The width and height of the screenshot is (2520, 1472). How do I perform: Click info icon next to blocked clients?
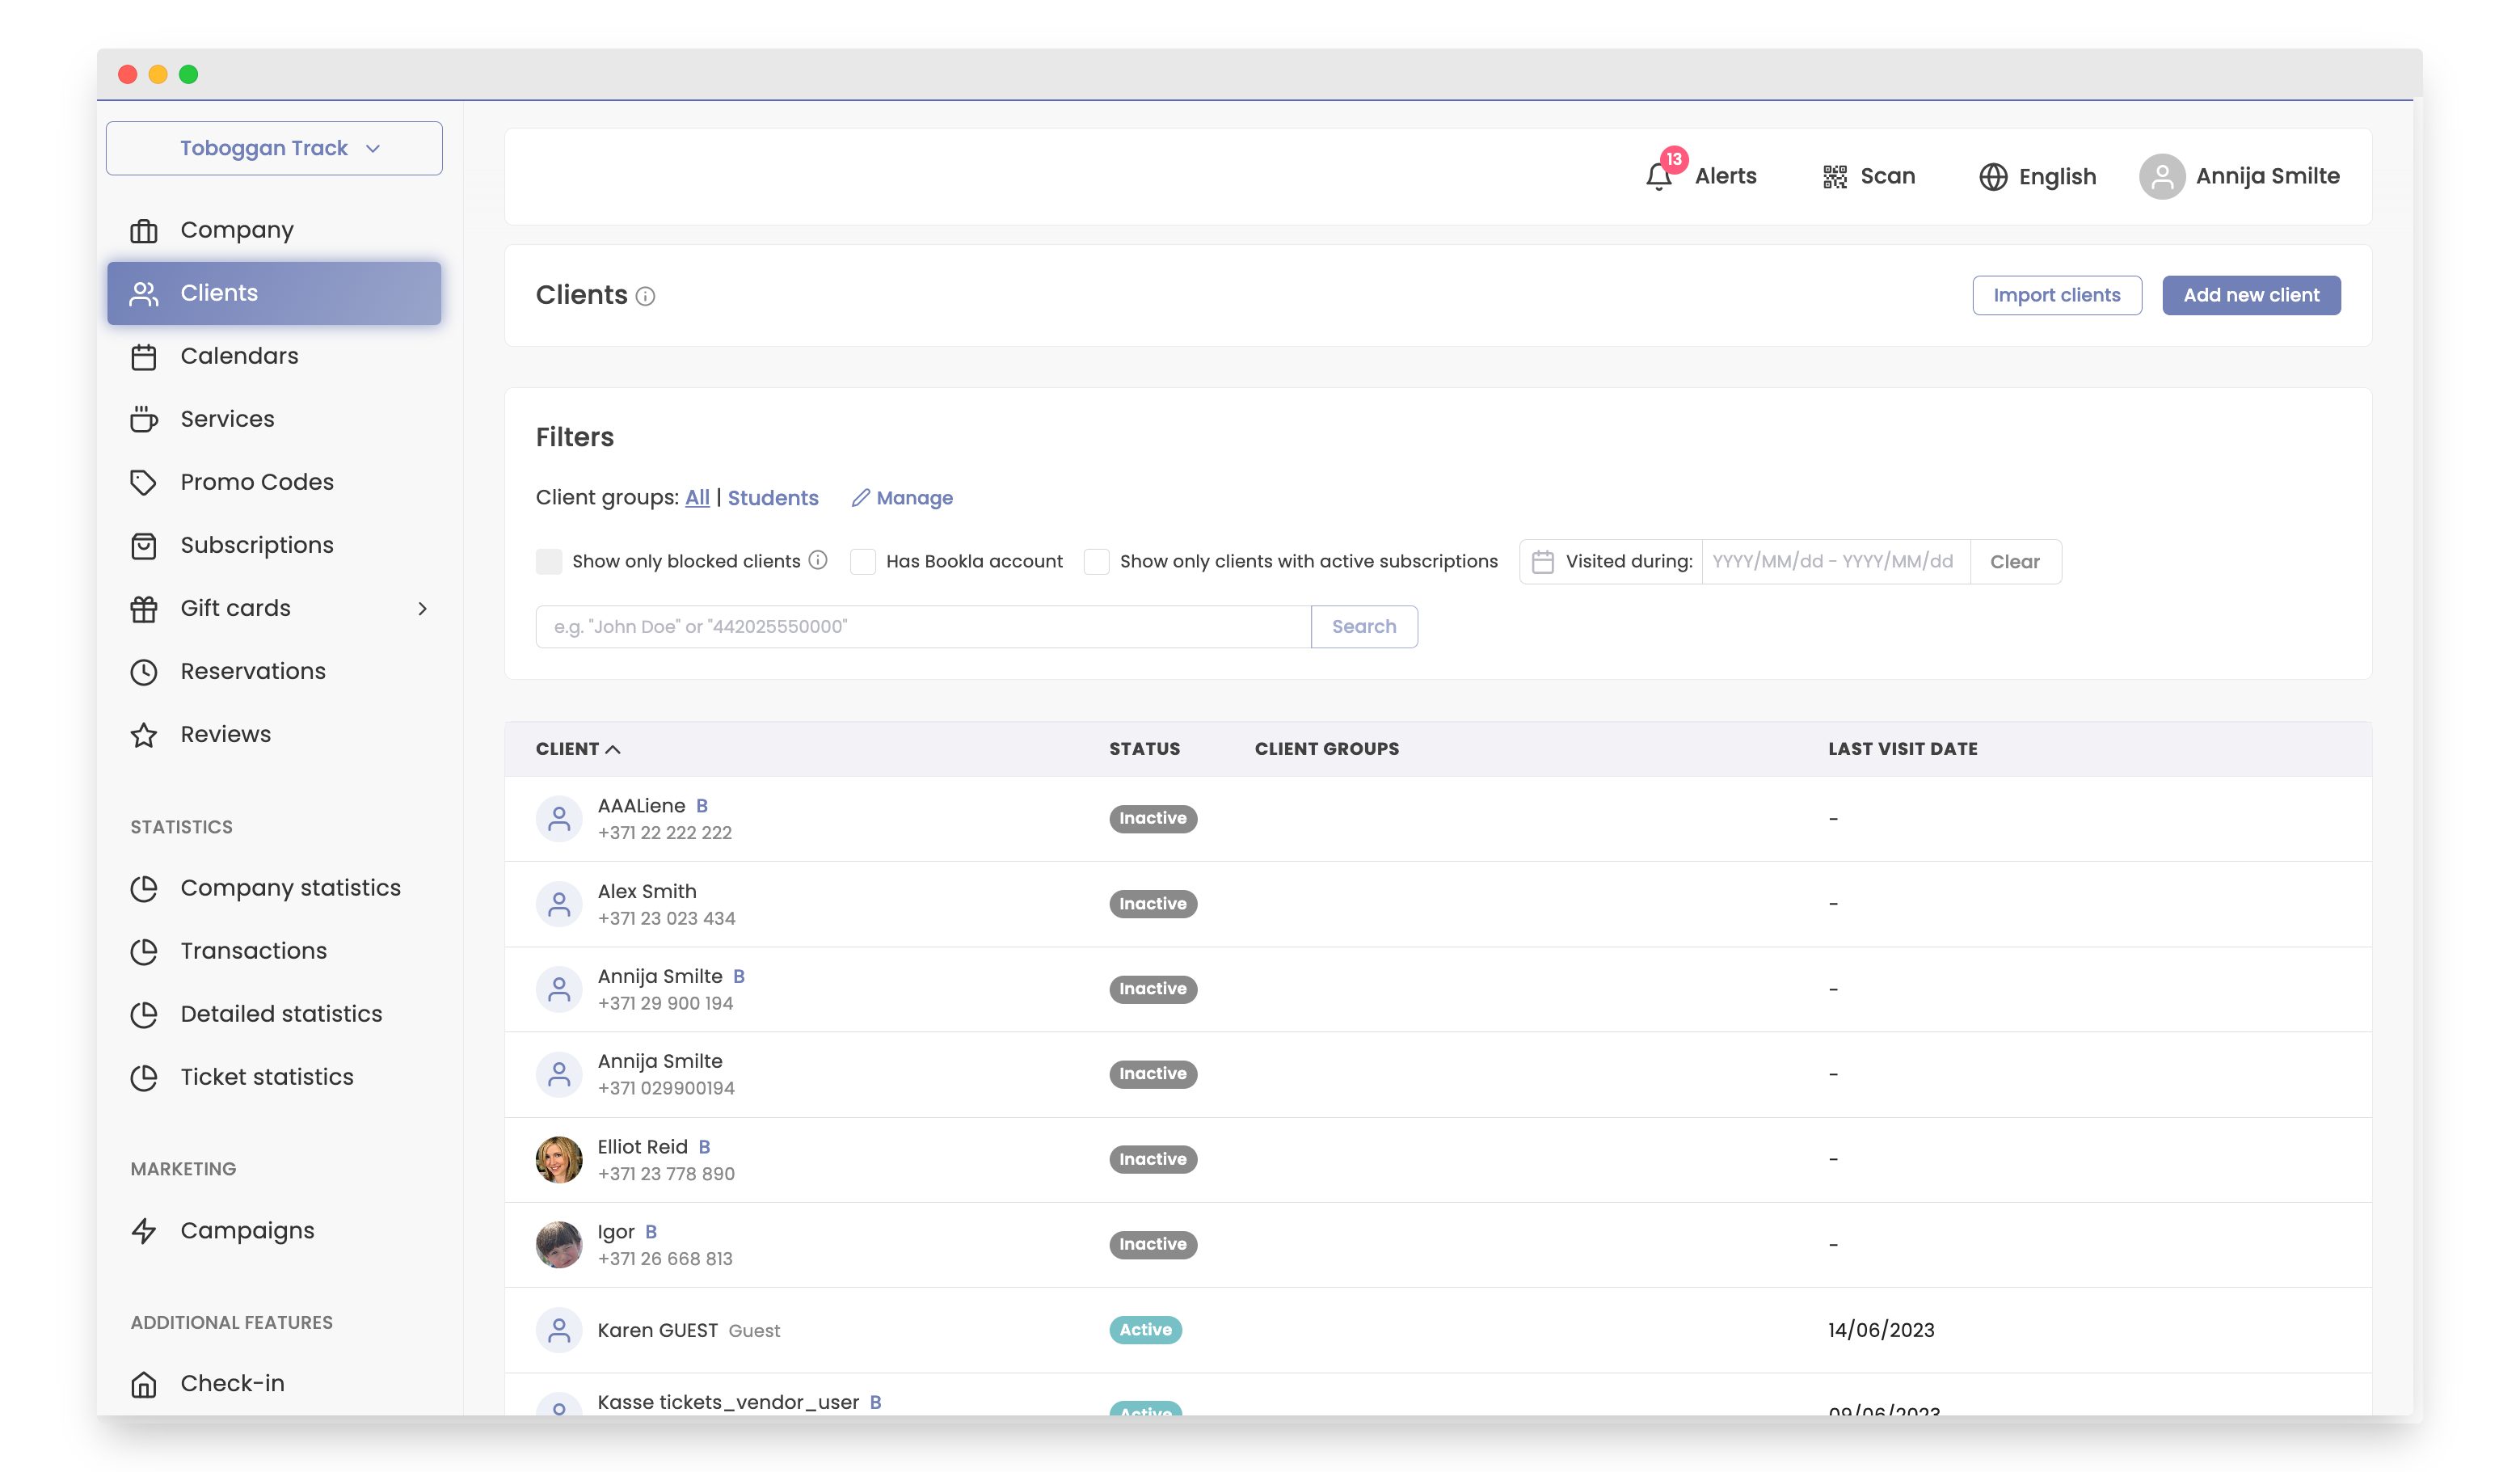(x=818, y=560)
